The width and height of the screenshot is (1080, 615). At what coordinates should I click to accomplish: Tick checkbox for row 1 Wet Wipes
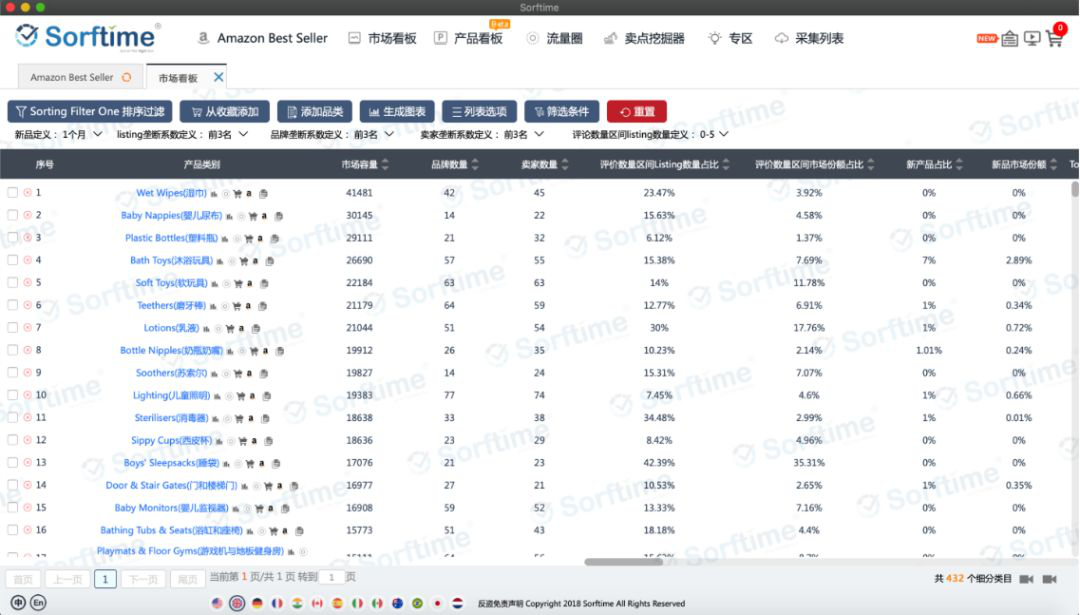pos(12,193)
